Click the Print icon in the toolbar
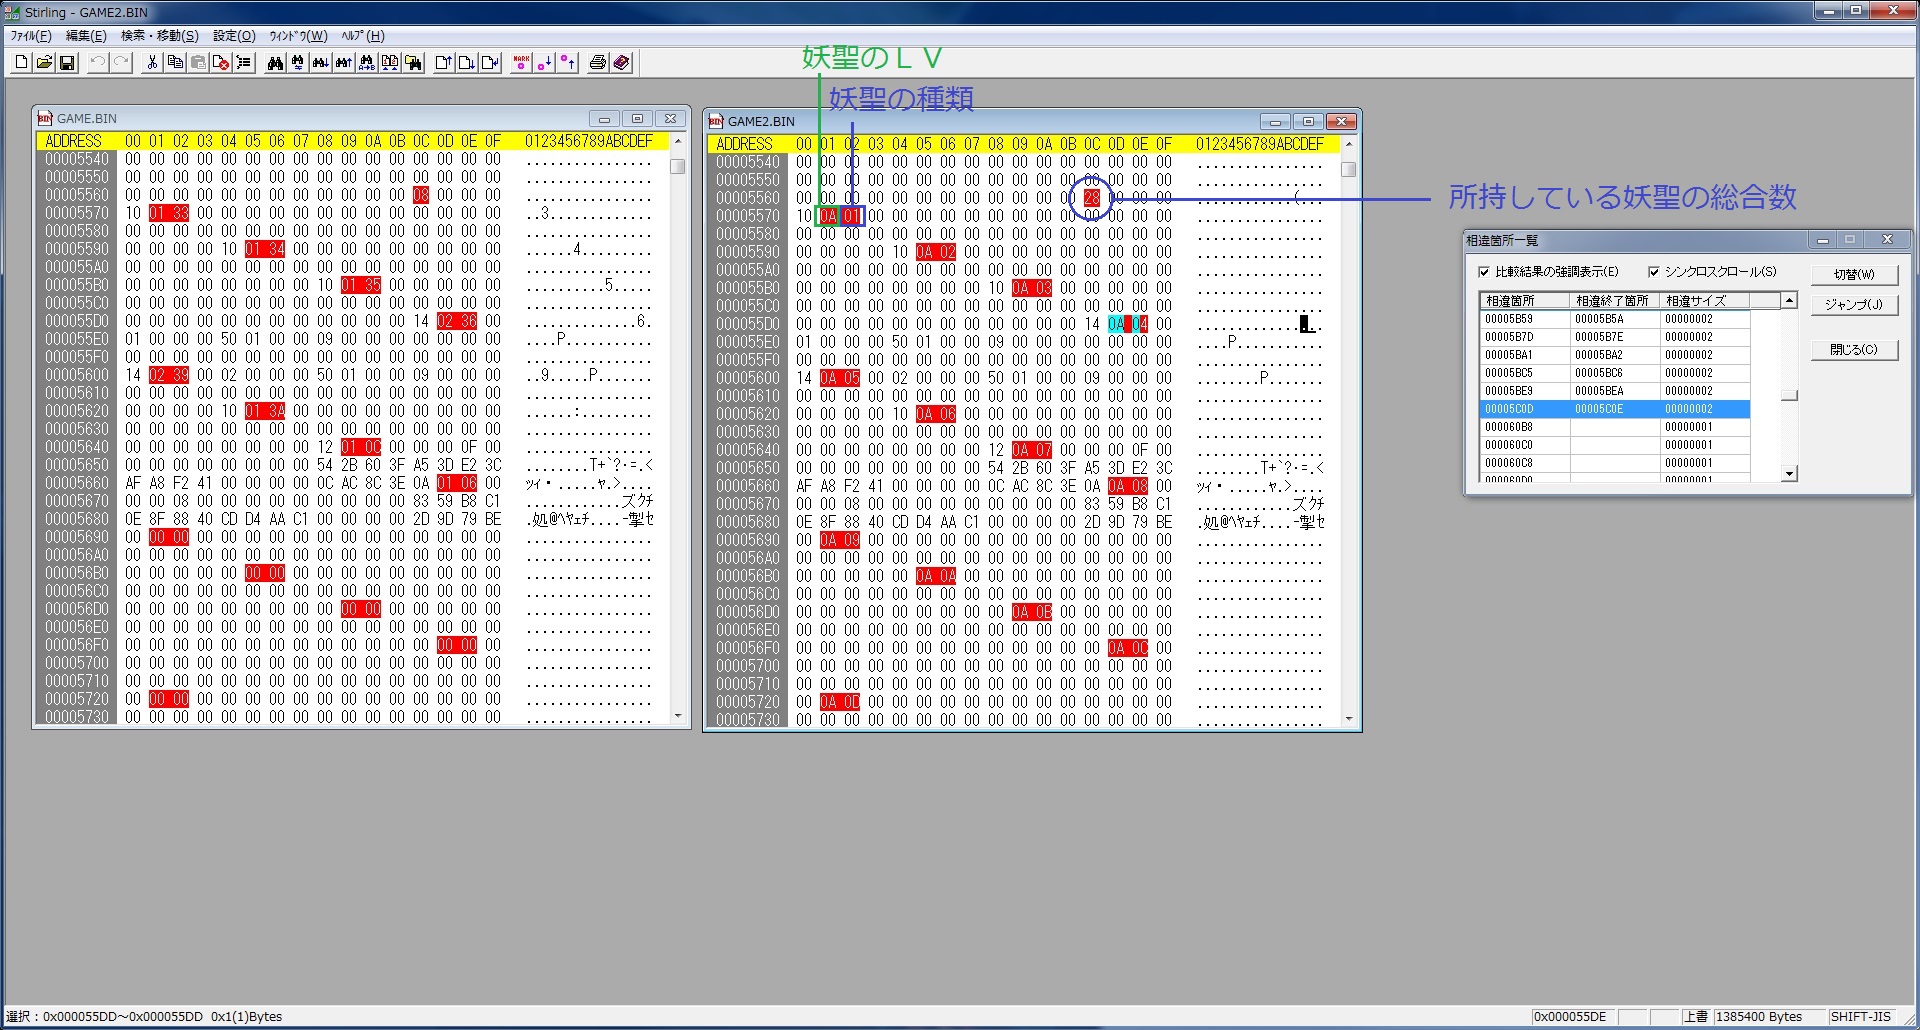Image resolution: width=1920 pixels, height=1030 pixels. 597,63
